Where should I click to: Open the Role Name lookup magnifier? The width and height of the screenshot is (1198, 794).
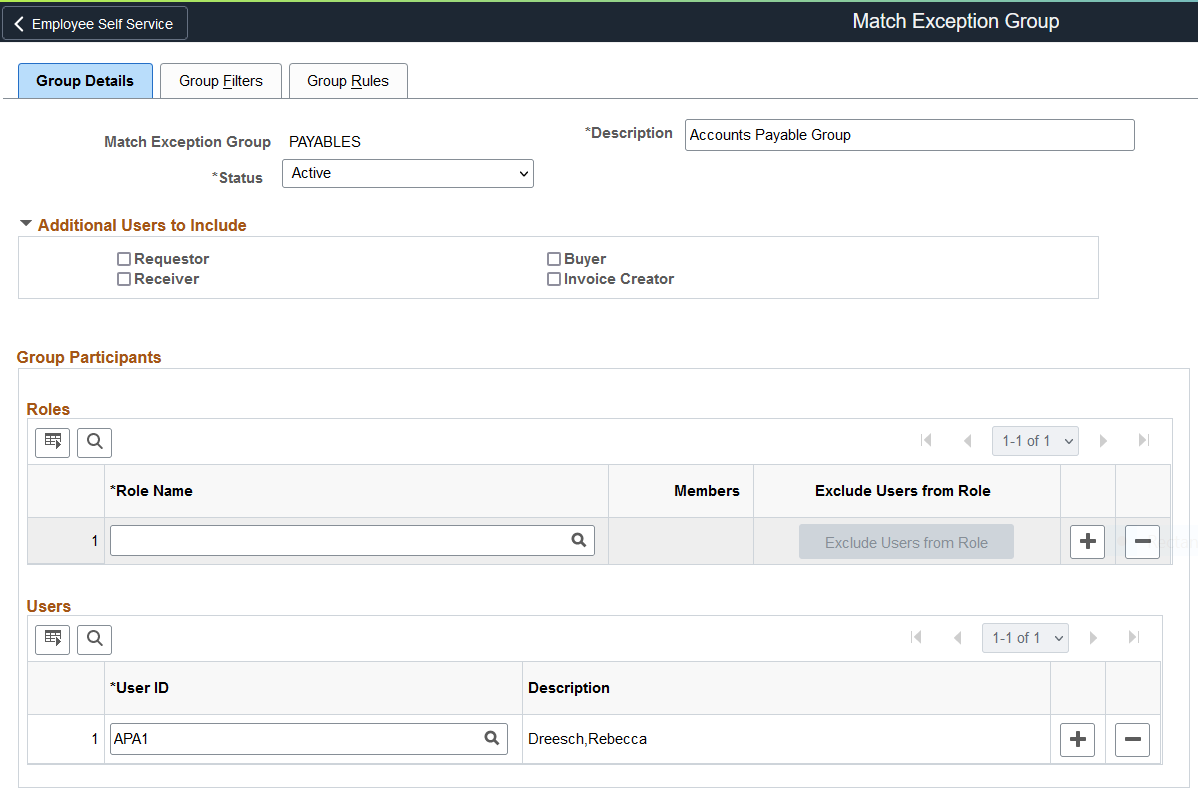tap(578, 540)
